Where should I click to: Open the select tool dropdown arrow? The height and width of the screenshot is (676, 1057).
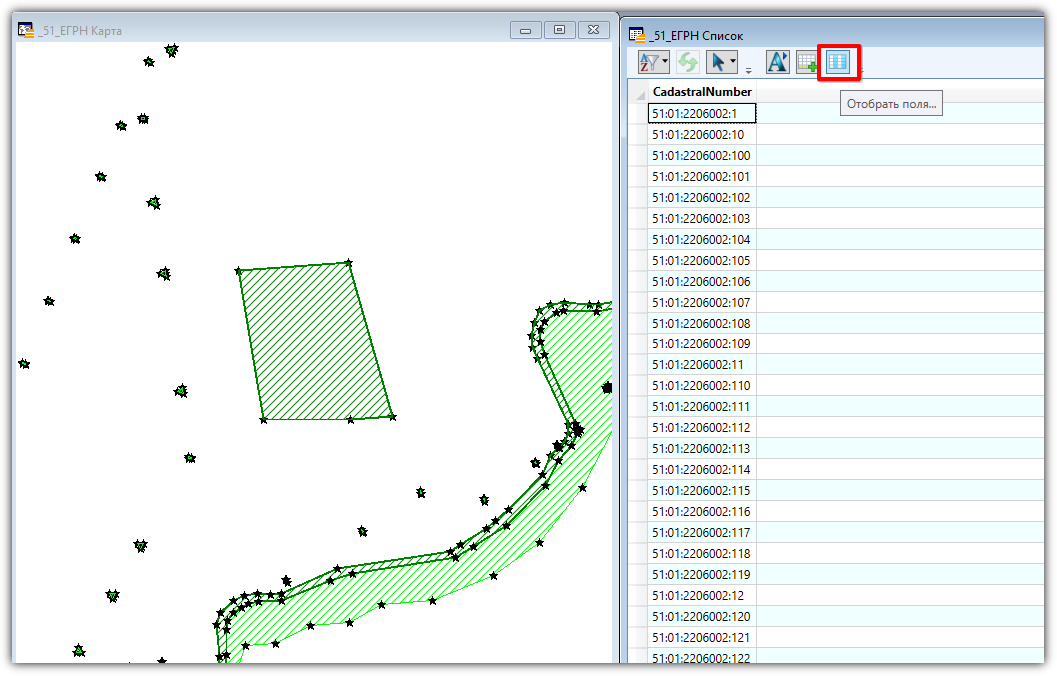point(733,62)
